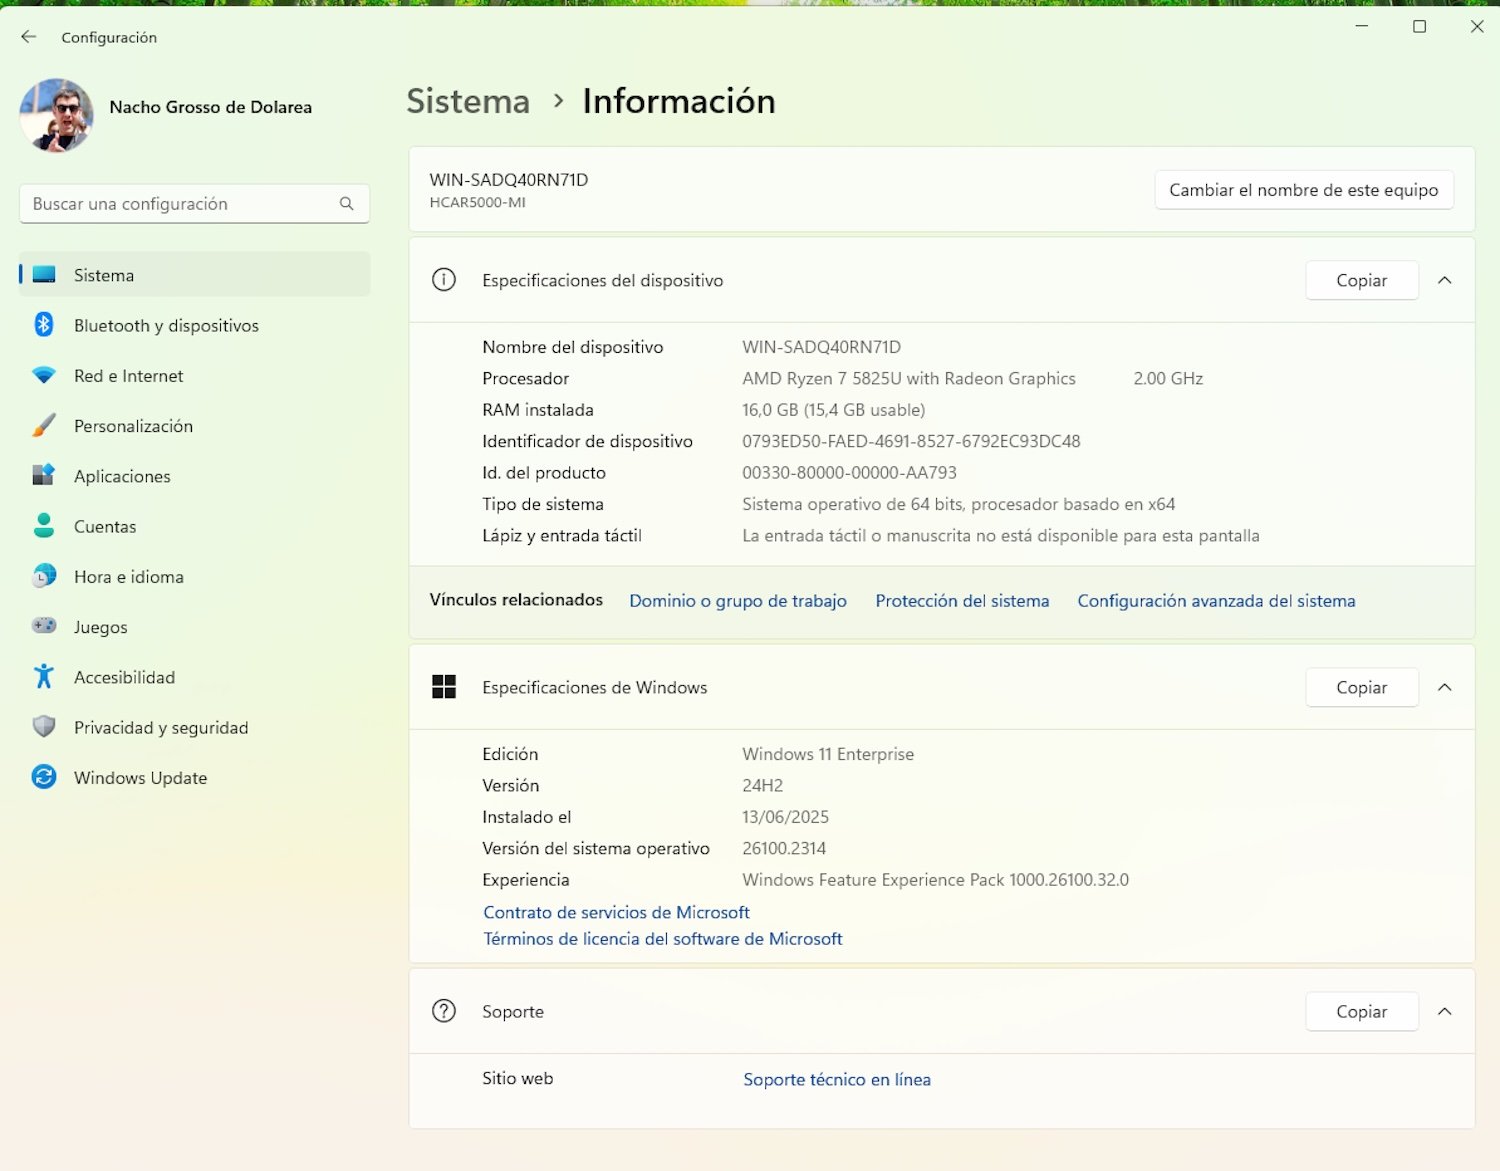The height and width of the screenshot is (1171, 1500).
Task: Click the Privacidad y seguridad shield icon
Action: click(44, 727)
